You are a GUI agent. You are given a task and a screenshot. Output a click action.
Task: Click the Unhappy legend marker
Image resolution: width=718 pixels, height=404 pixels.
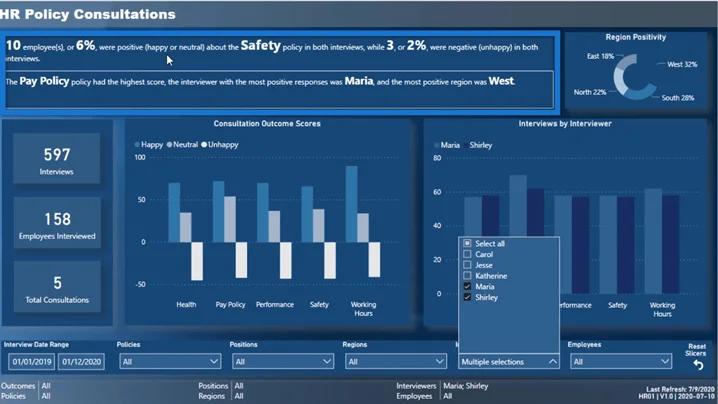point(204,145)
